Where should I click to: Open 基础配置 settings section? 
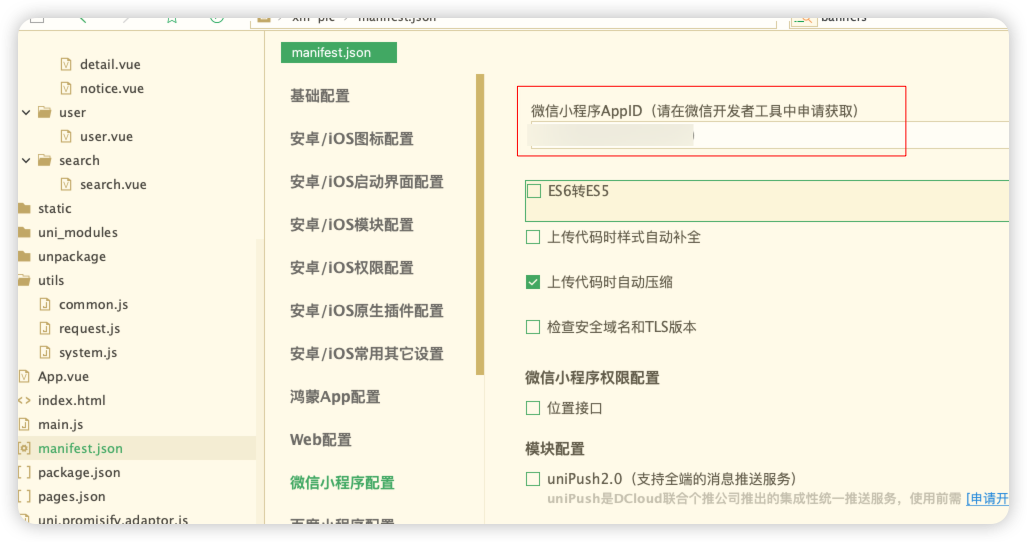pyautogui.click(x=320, y=96)
